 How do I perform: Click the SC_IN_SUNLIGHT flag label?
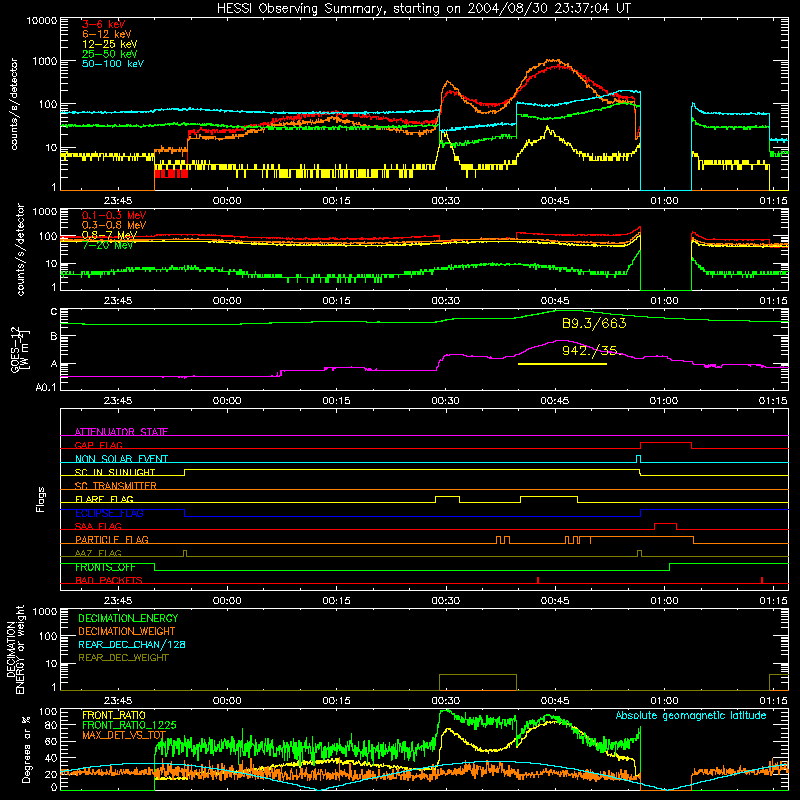115,472
